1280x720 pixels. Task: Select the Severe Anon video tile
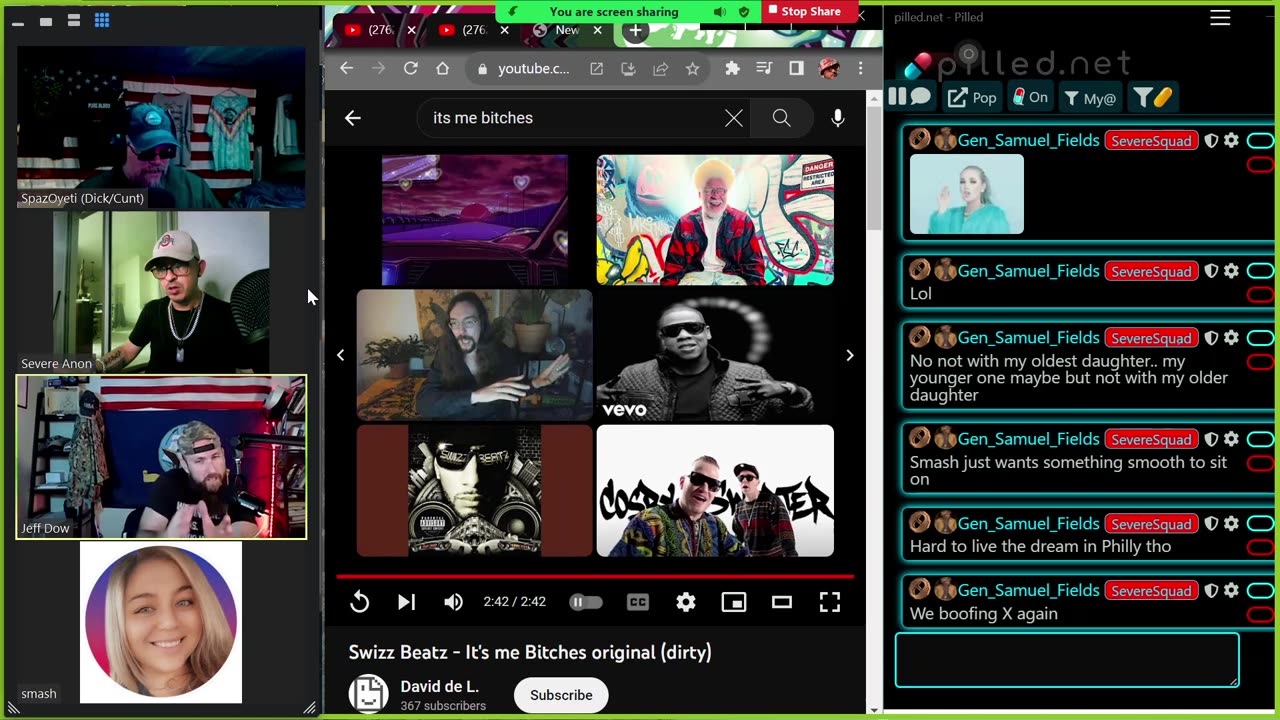161,292
